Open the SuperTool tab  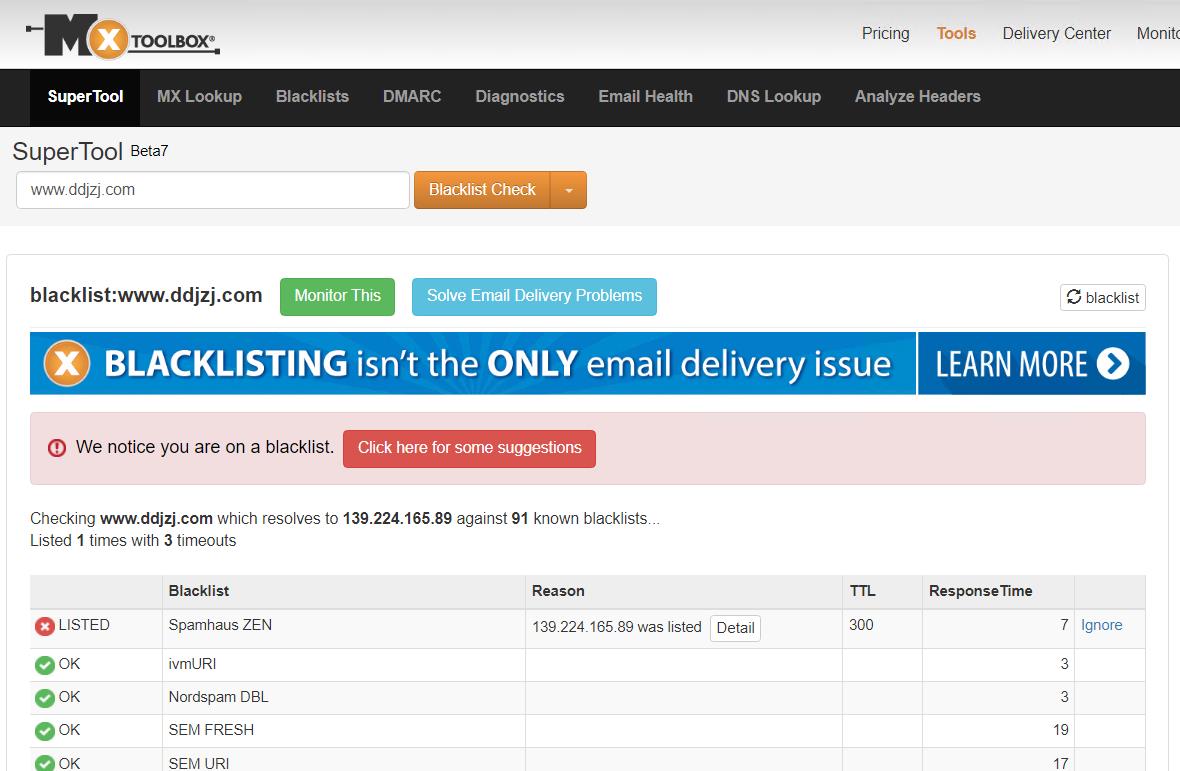85,97
